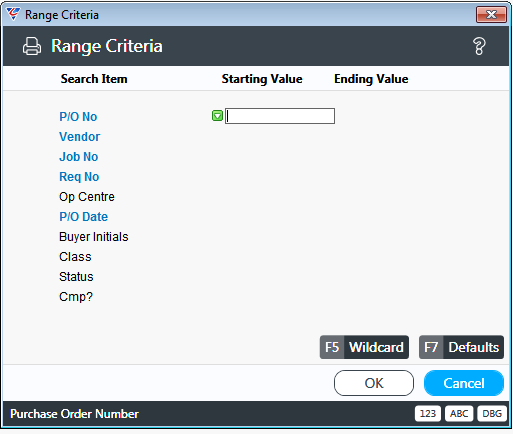Select the Req No search item
This screenshot has height=434, width=513.
(x=79, y=177)
